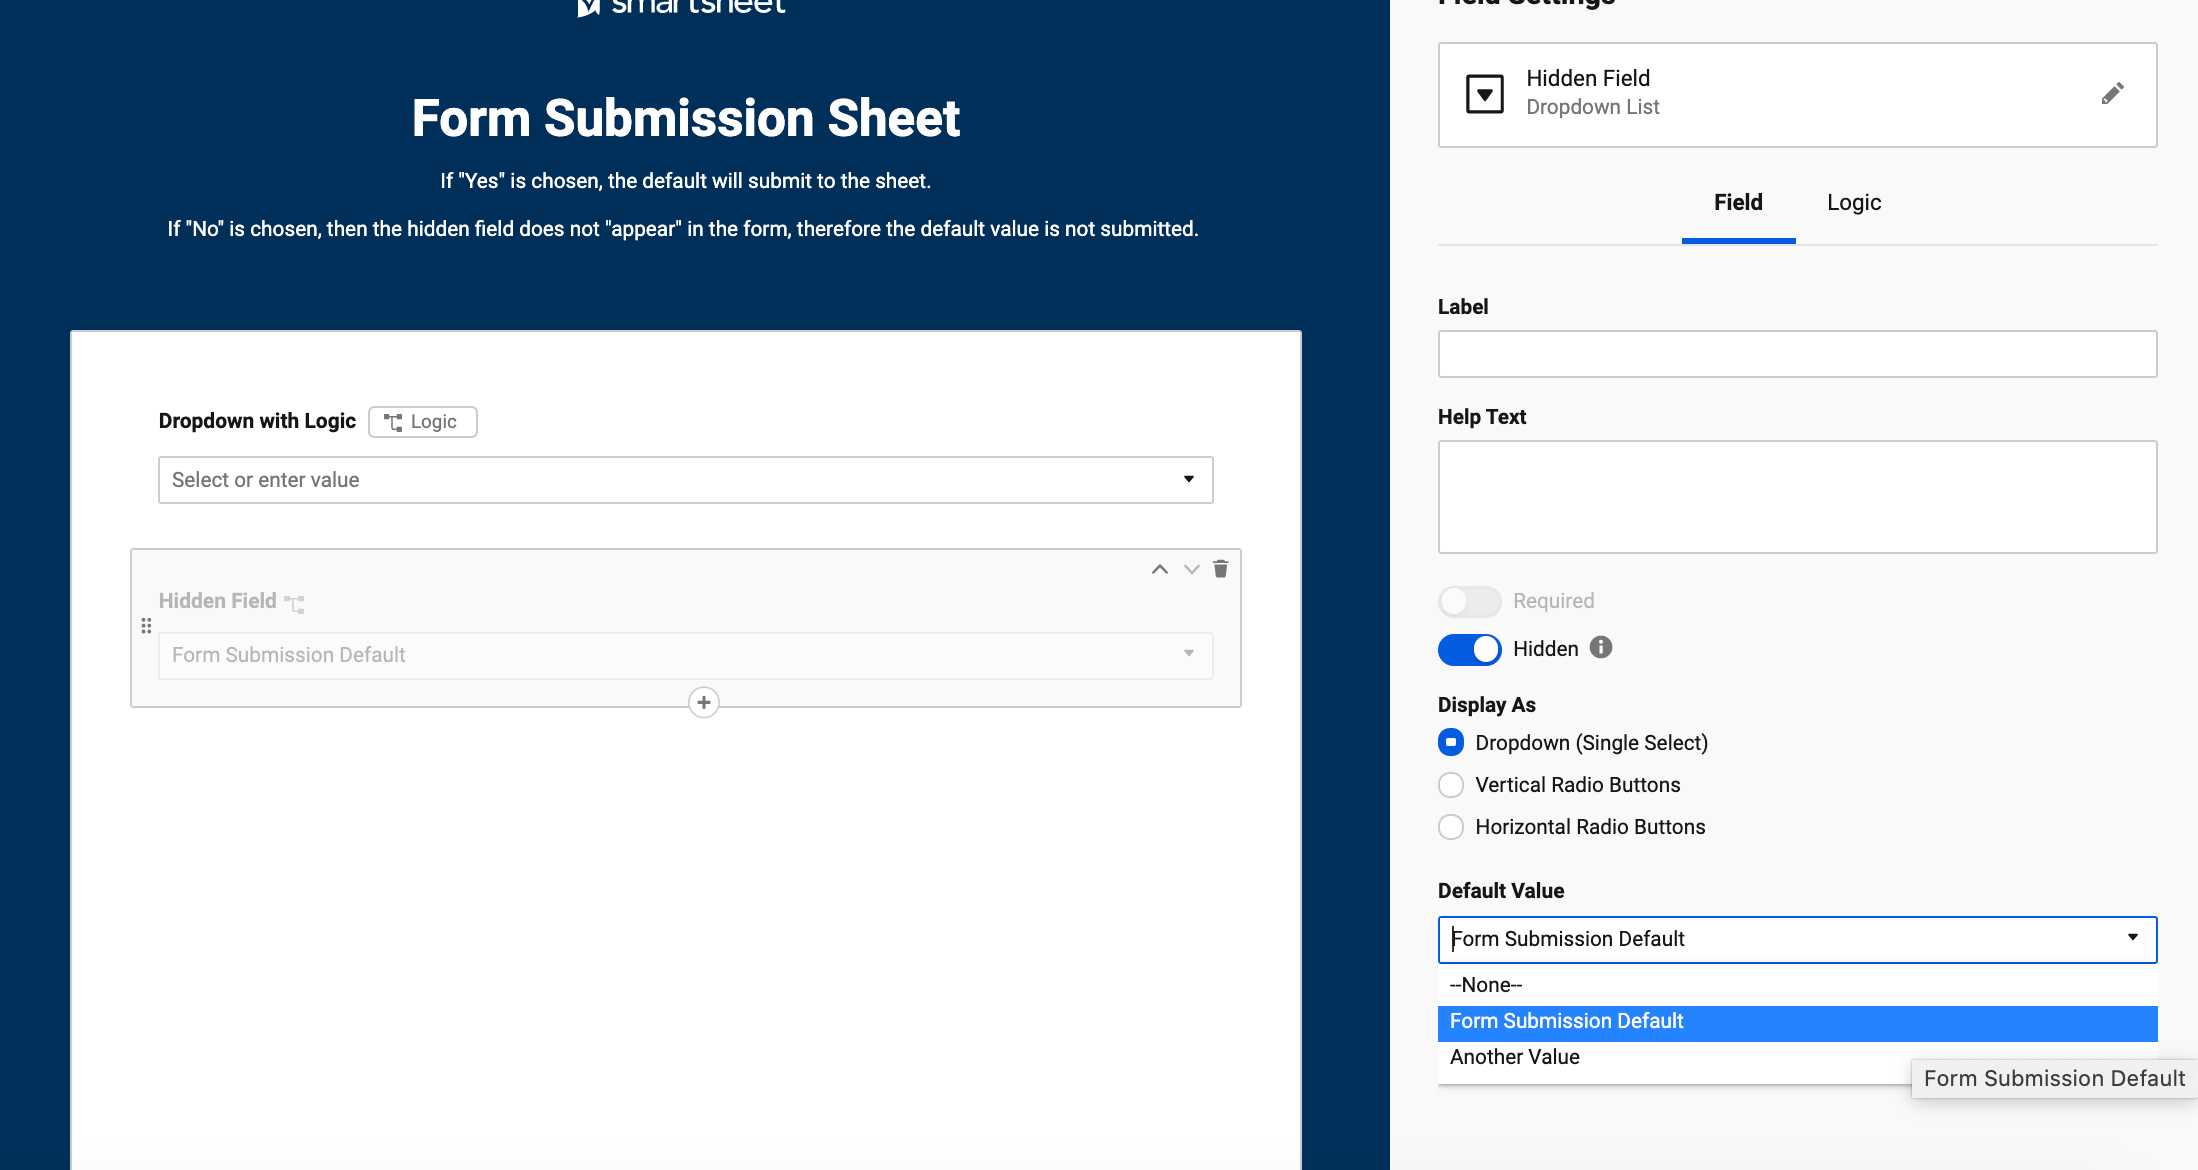Image resolution: width=2198 pixels, height=1170 pixels.
Task: Expand the Select or enter value dropdown
Action: [686, 480]
